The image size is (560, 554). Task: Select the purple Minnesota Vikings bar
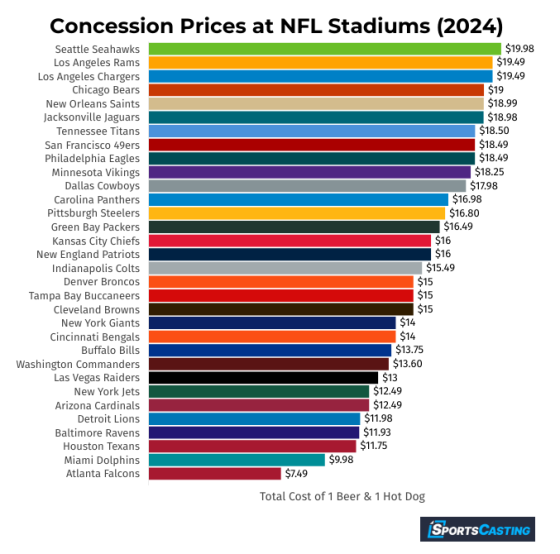310,172
